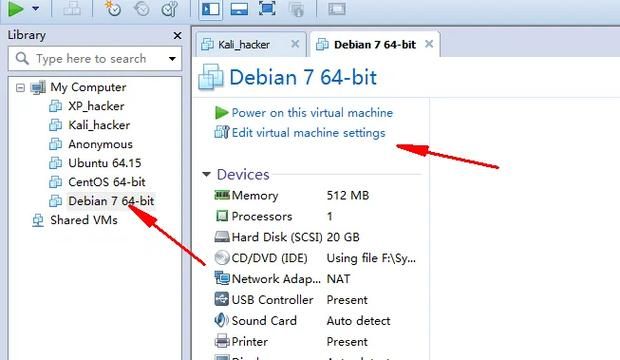620x360 pixels.
Task: Open the power options dropdown arrow
Action: tap(36, 8)
